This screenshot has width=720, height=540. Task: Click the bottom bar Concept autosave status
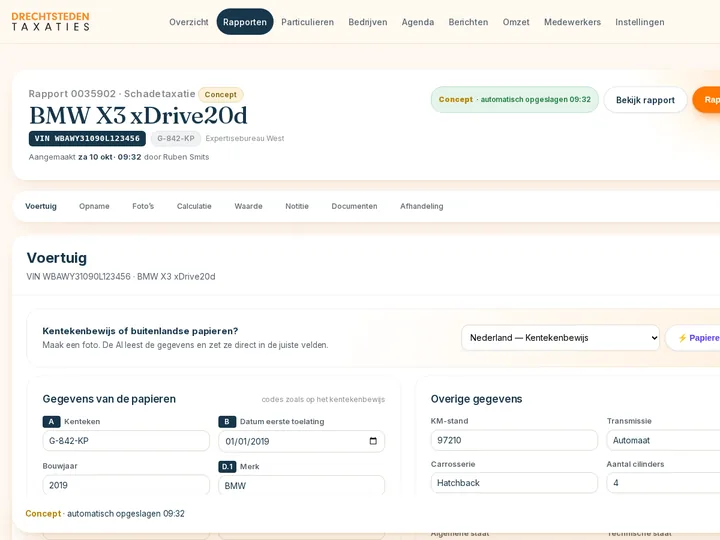105,514
